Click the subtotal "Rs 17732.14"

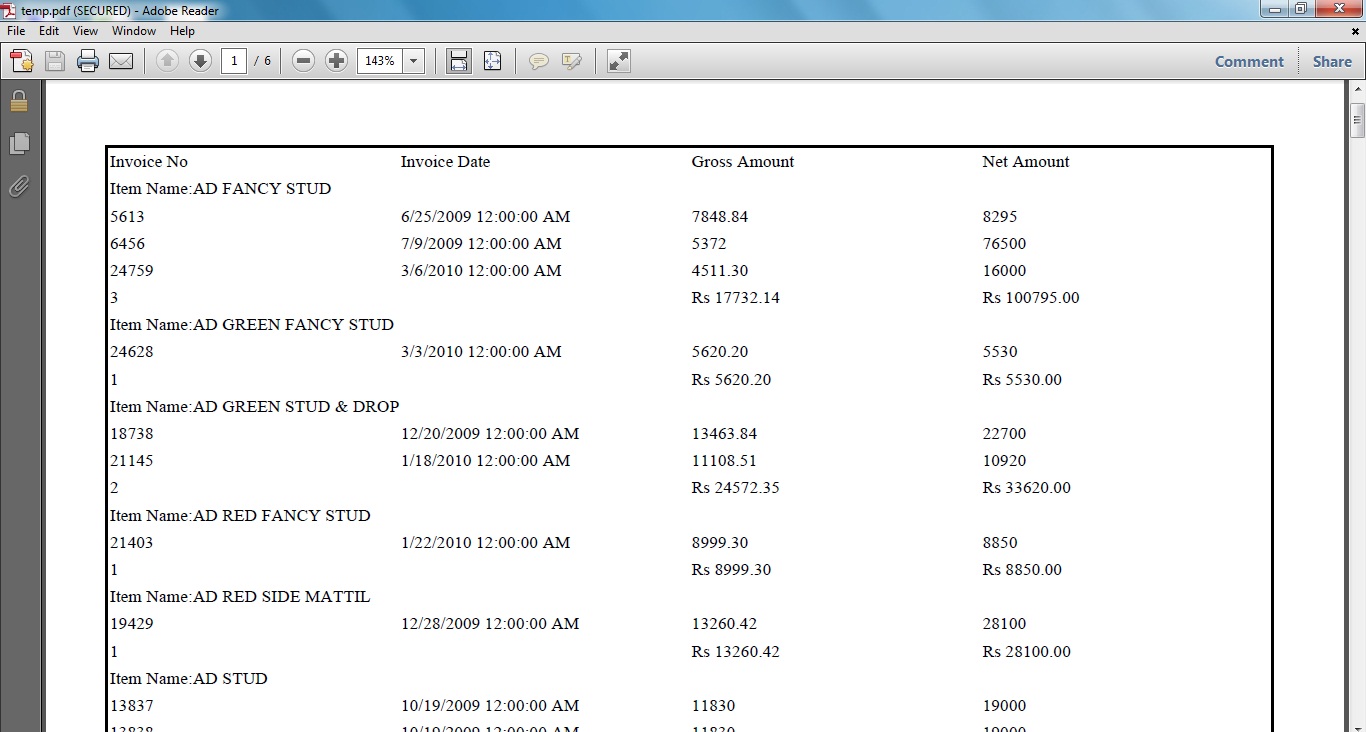click(x=736, y=298)
